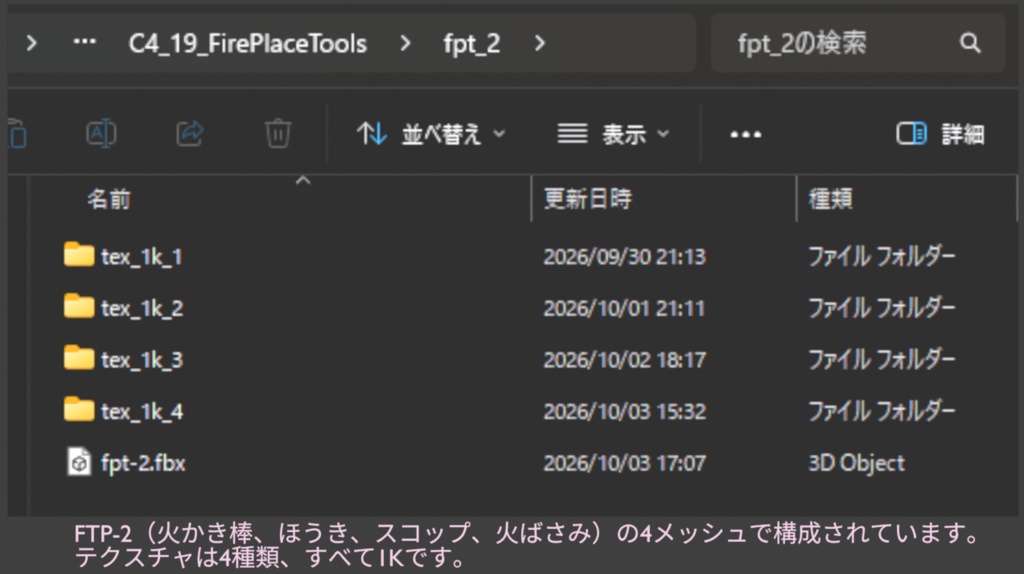Open the hidden breadcrumb path ellipsis

(84, 42)
